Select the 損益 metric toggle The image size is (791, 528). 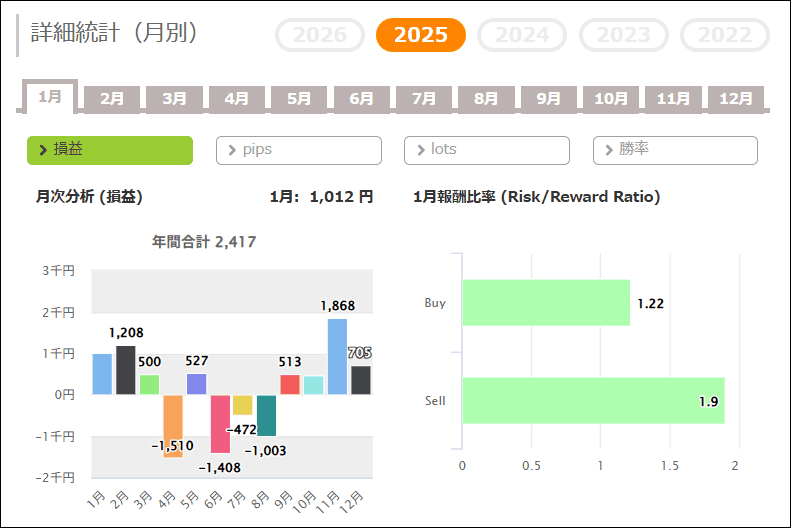[x=109, y=150]
